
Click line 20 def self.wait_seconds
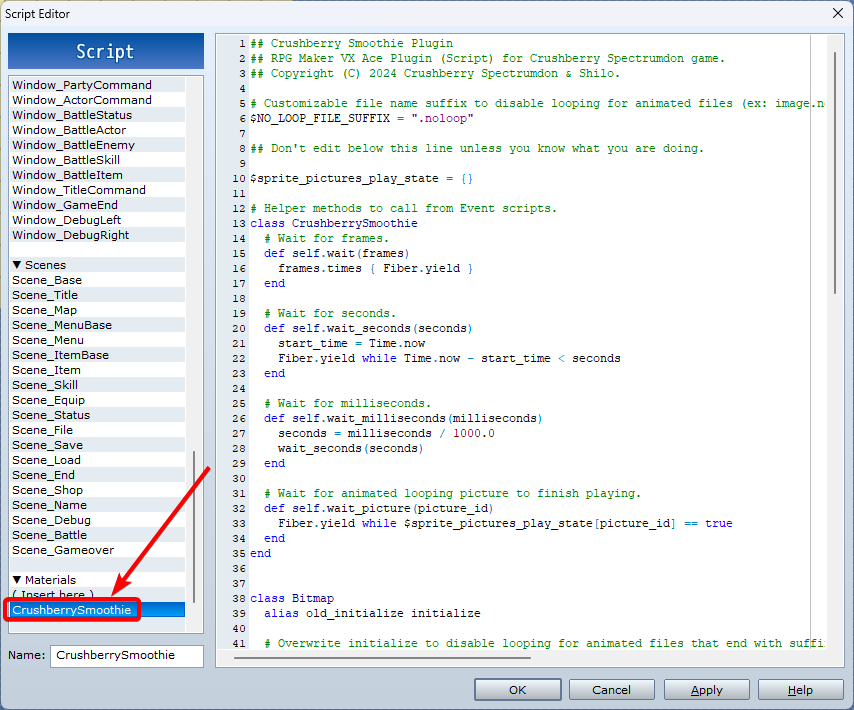pyautogui.click(x=368, y=328)
